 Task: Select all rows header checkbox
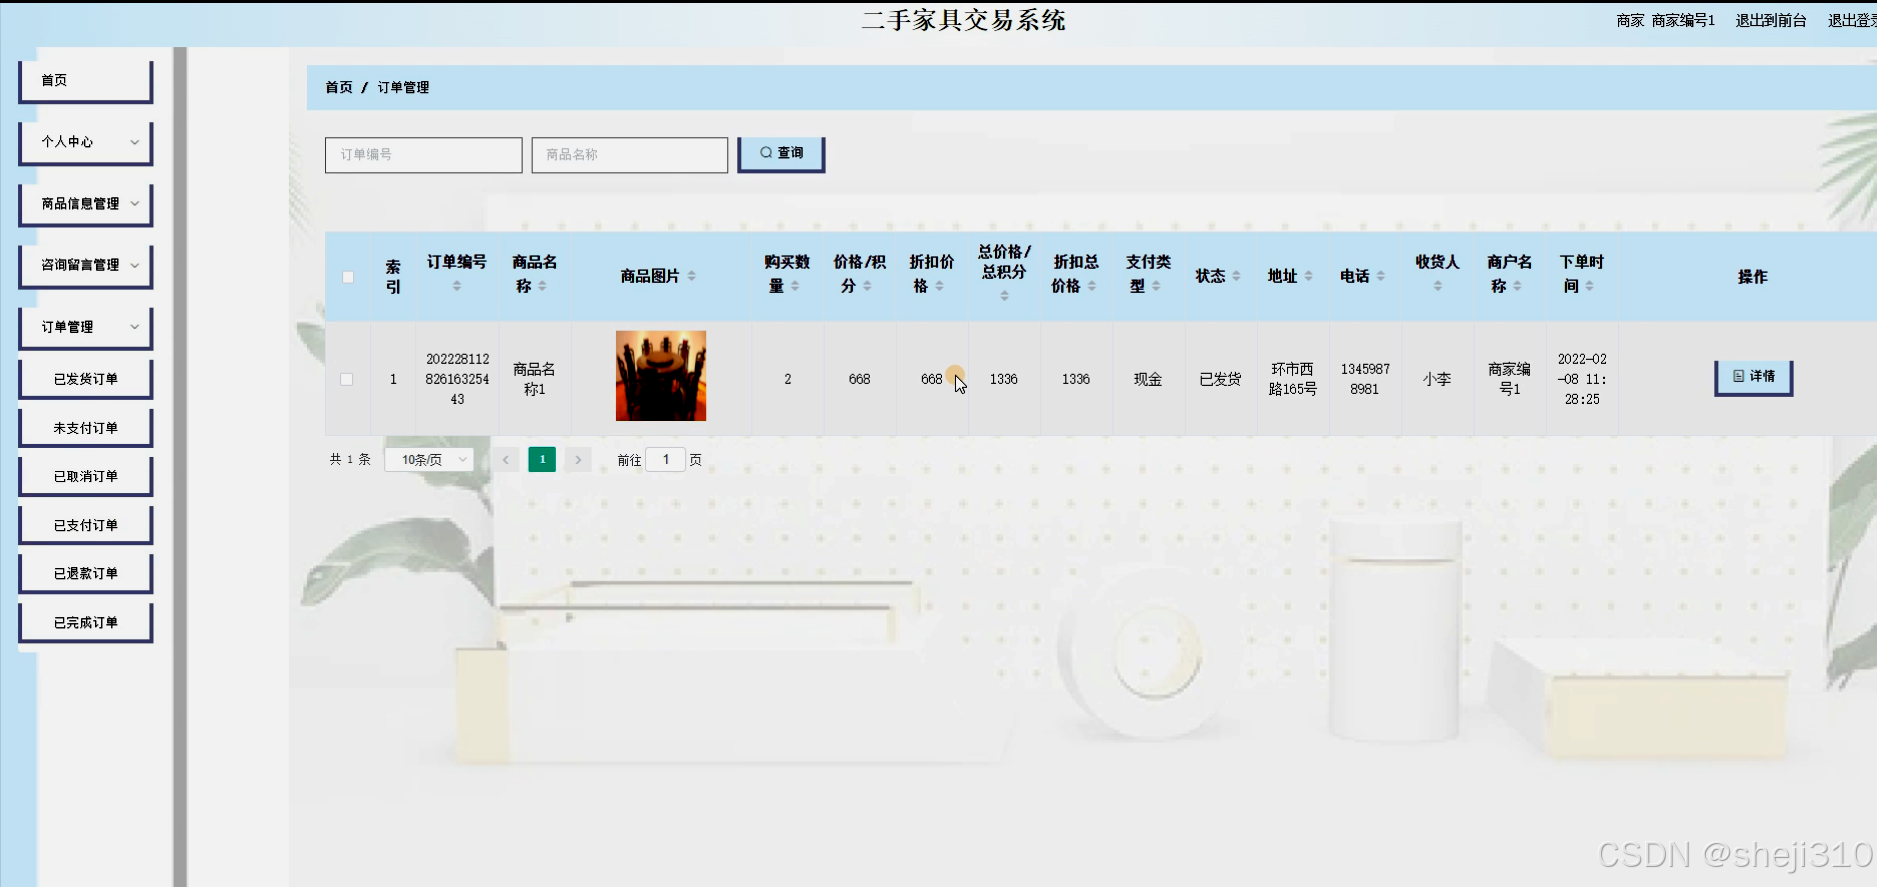pos(348,277)
